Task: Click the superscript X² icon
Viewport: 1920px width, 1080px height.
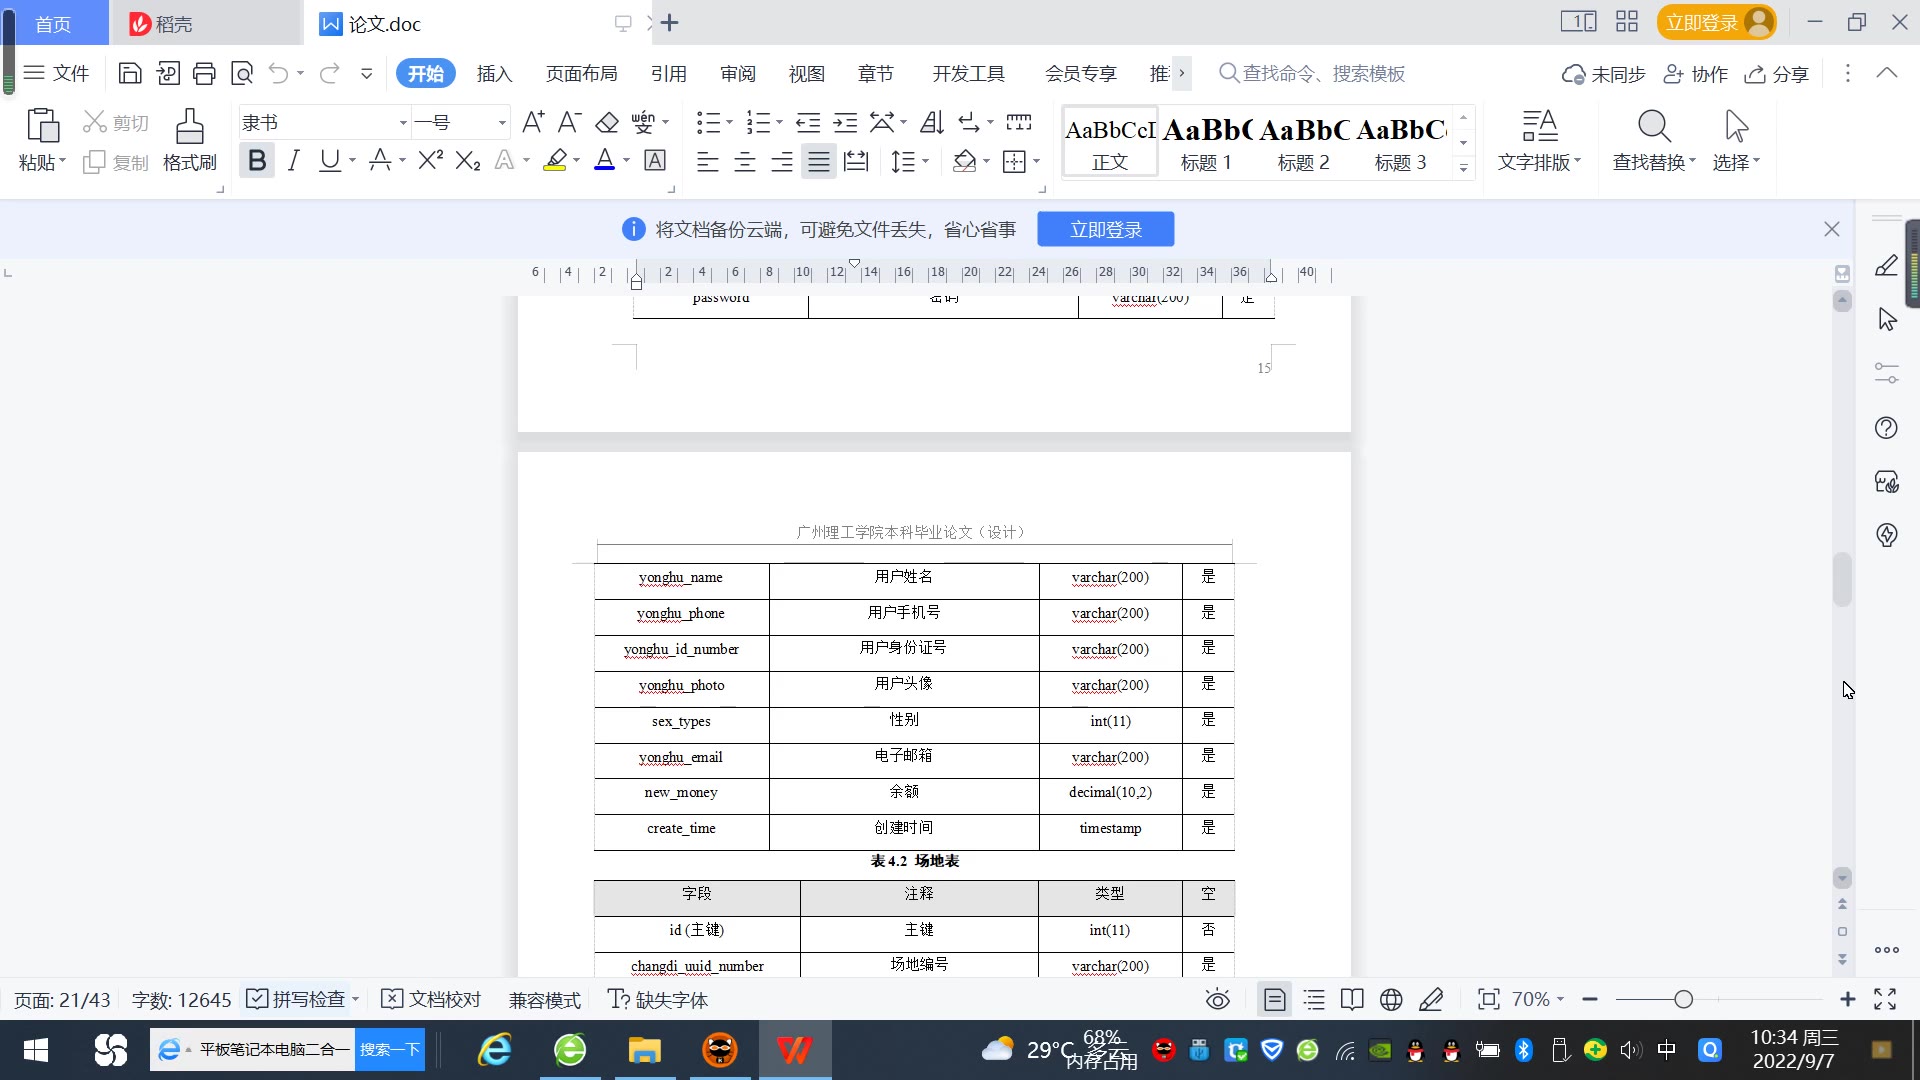Action: (430, 160)
